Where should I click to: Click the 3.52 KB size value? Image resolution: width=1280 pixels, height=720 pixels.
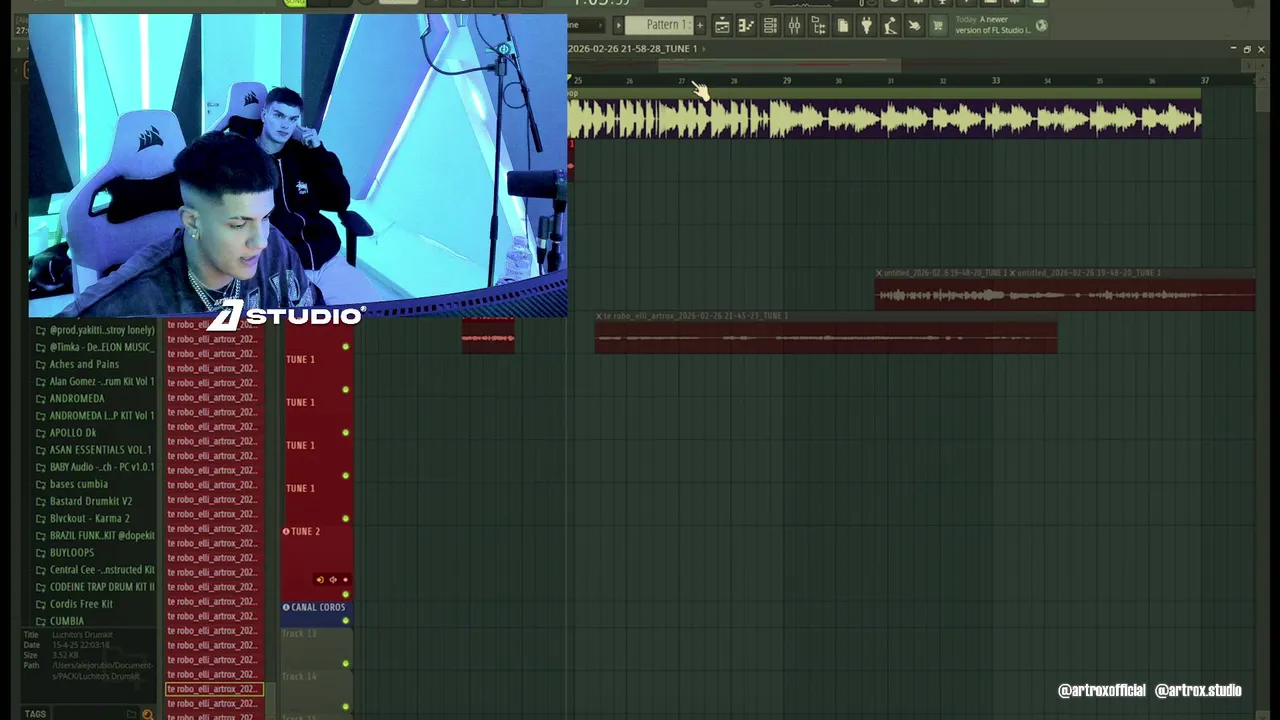[x=67, y=655]
